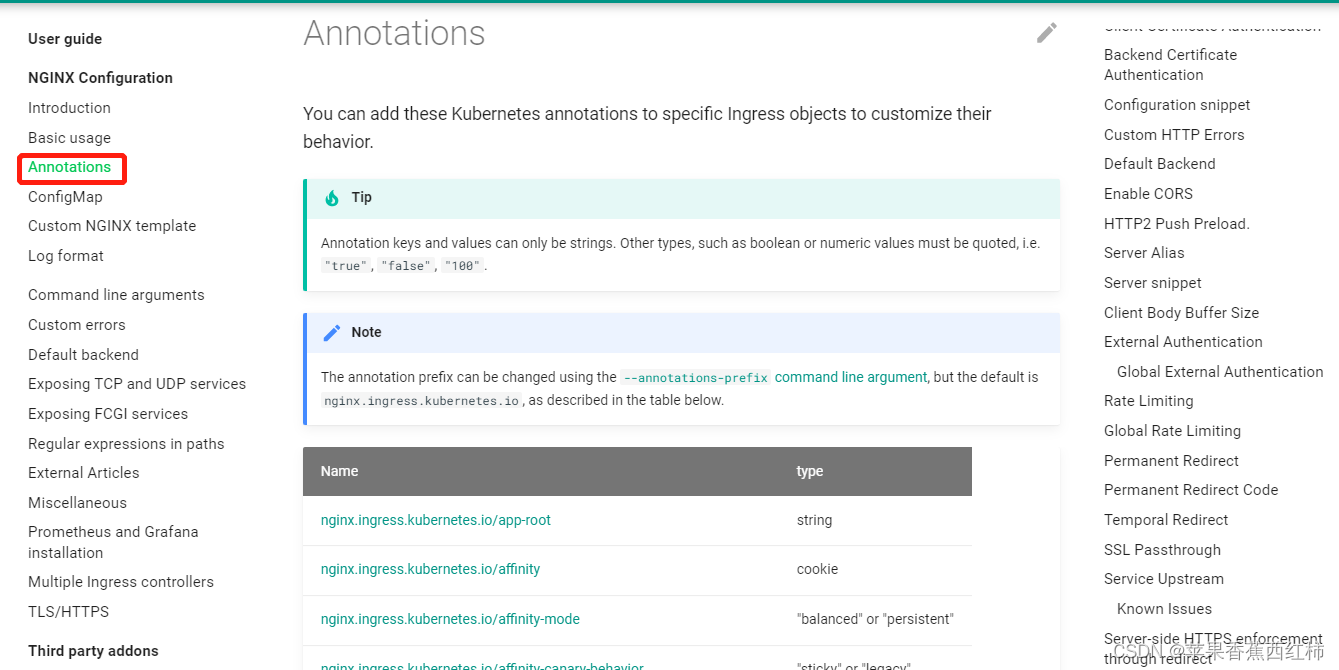
Task: Open the nginx.ingress.kubernetes.io/affinity annotation link
Action: coord(430,569)
